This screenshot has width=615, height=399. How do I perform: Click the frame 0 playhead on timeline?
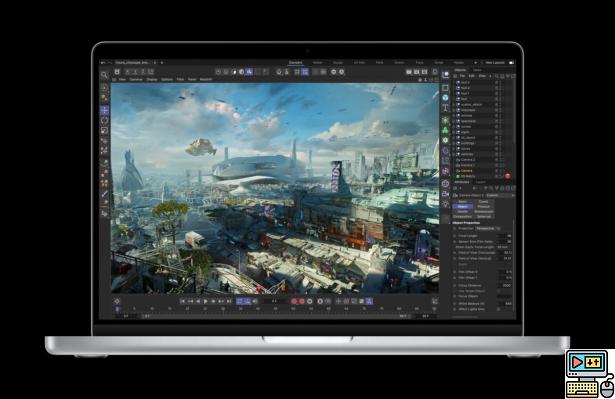coord(117,309)
